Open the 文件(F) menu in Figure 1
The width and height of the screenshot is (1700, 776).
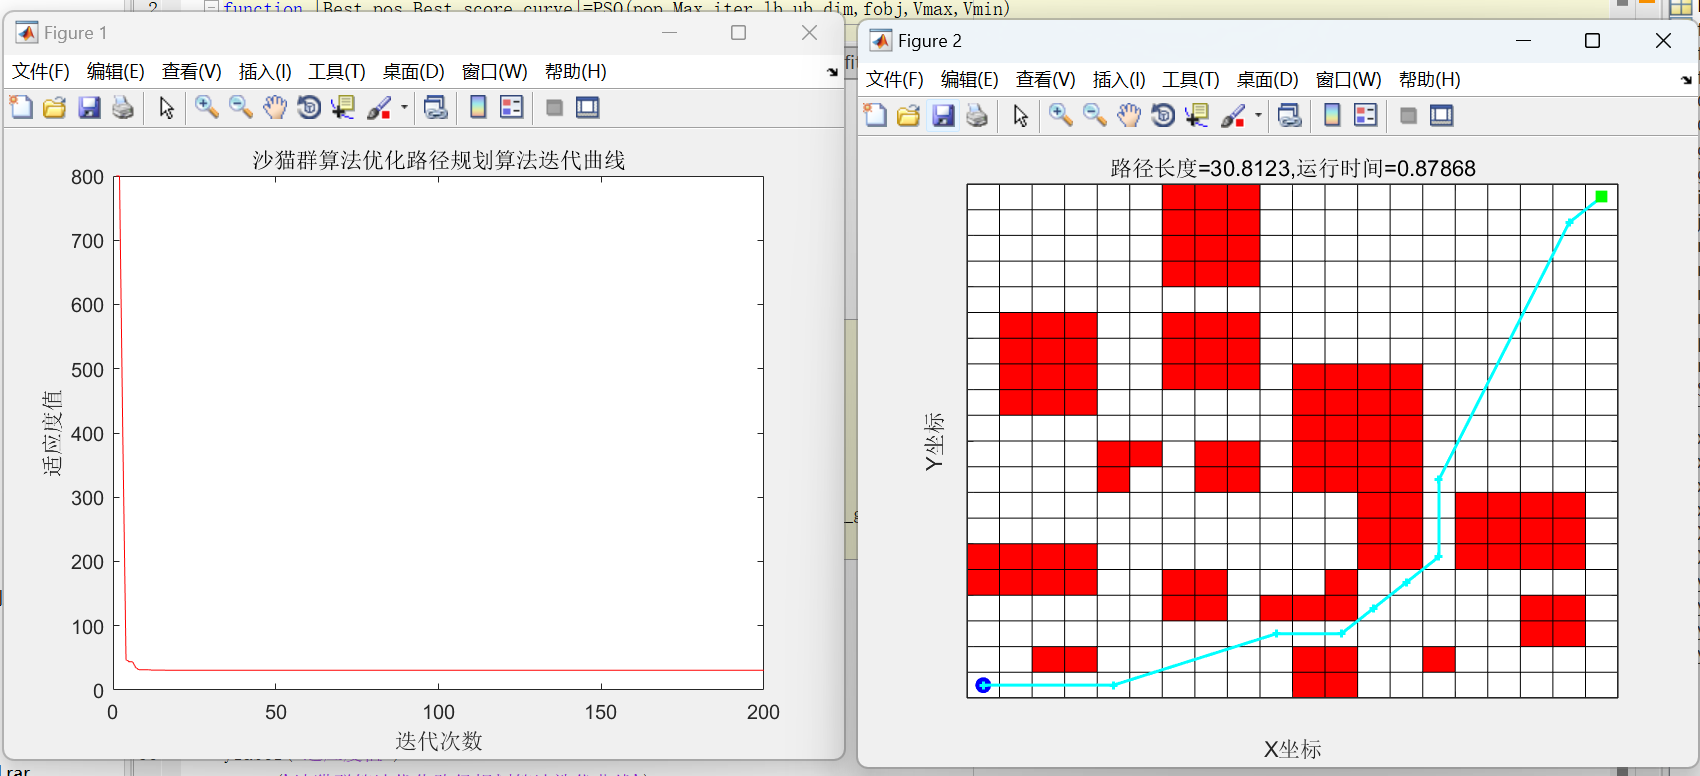click(x=41, y=72)
